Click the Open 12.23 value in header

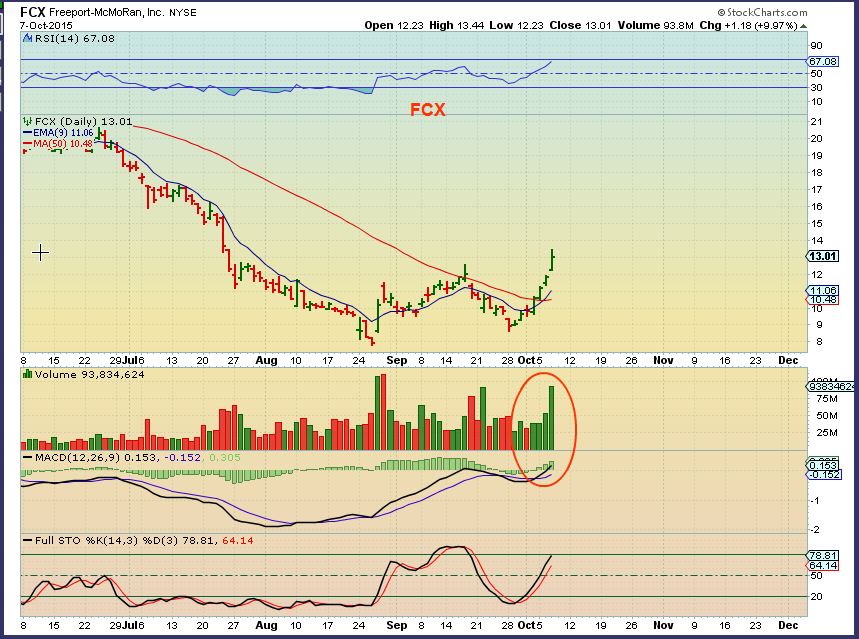click(x=394, y=25)
